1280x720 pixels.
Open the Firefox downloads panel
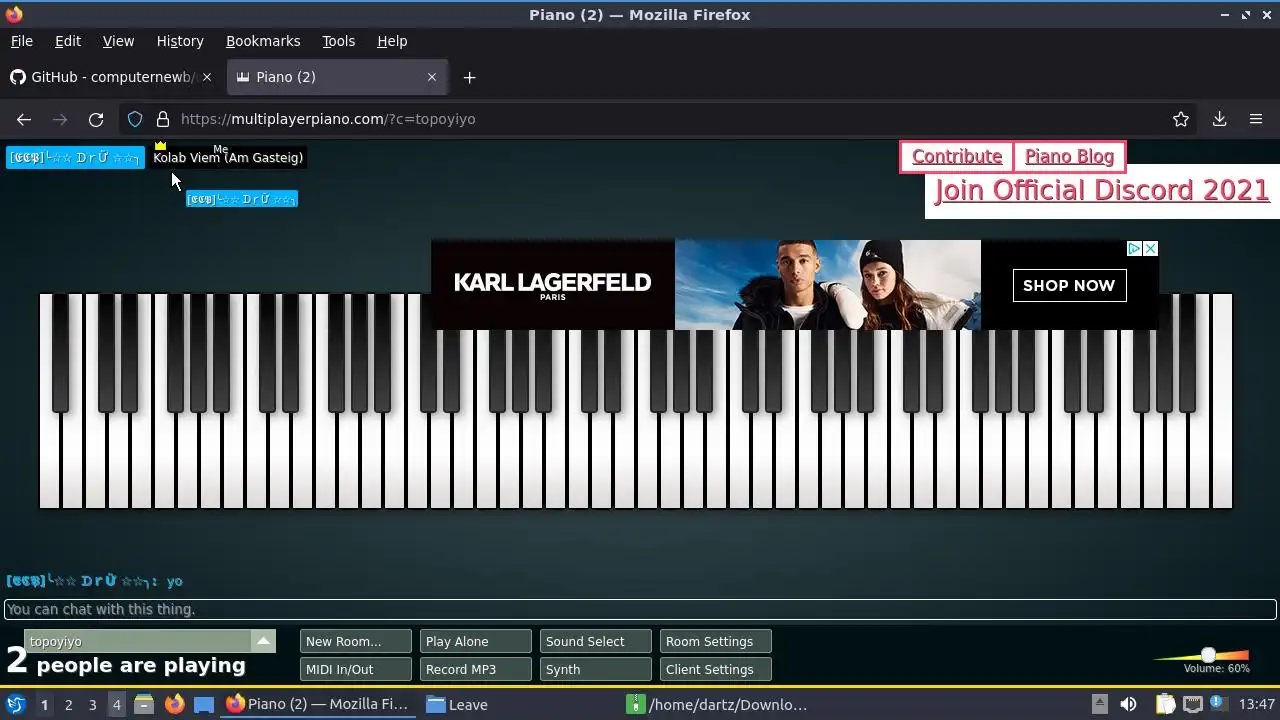[1220, 119]
